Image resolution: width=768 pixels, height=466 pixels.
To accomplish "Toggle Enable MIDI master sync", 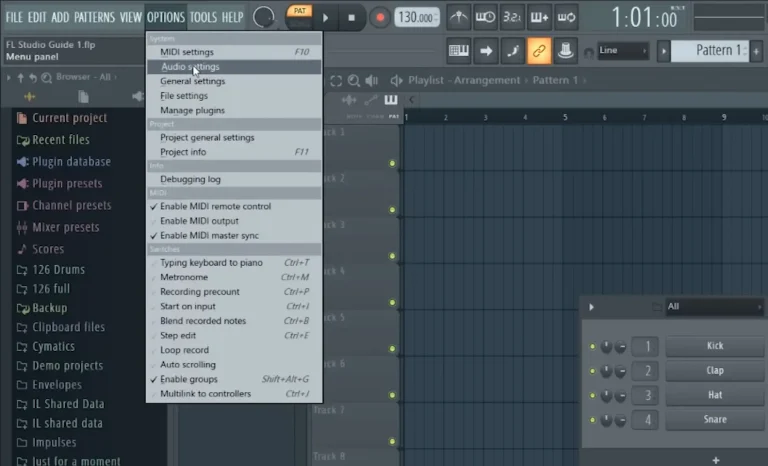I will [x=234, y=236].
